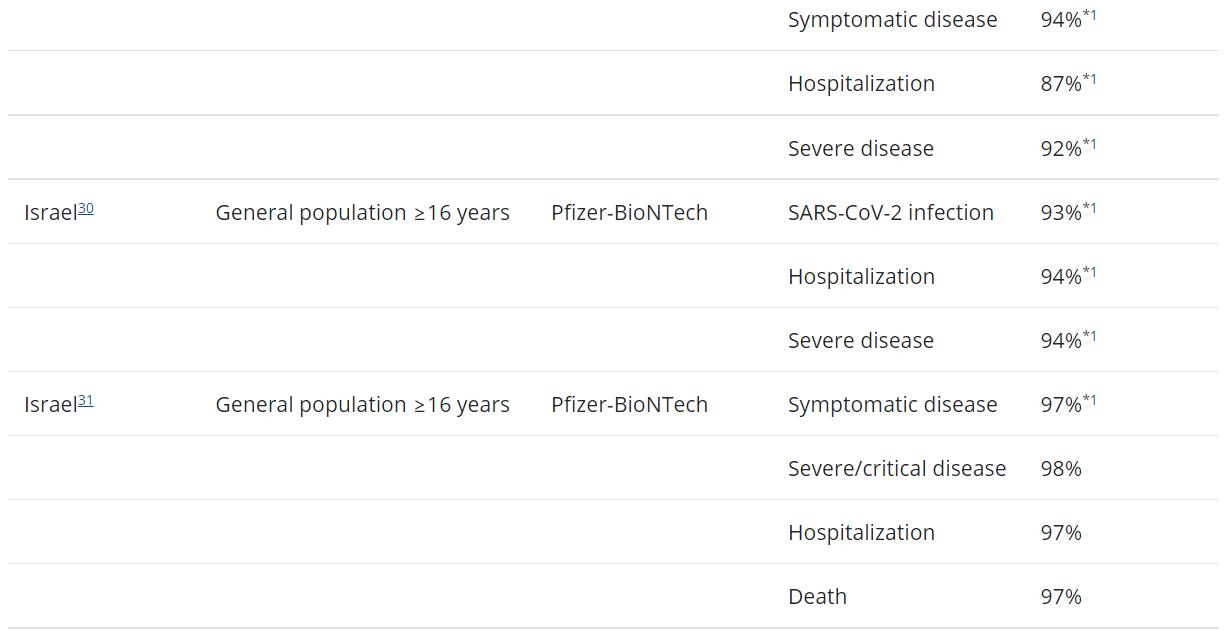Screen dimensions: 1225x643
Task: Click Pfizer-BioNTech in the Israel reference 31 row
Action: 629,405
